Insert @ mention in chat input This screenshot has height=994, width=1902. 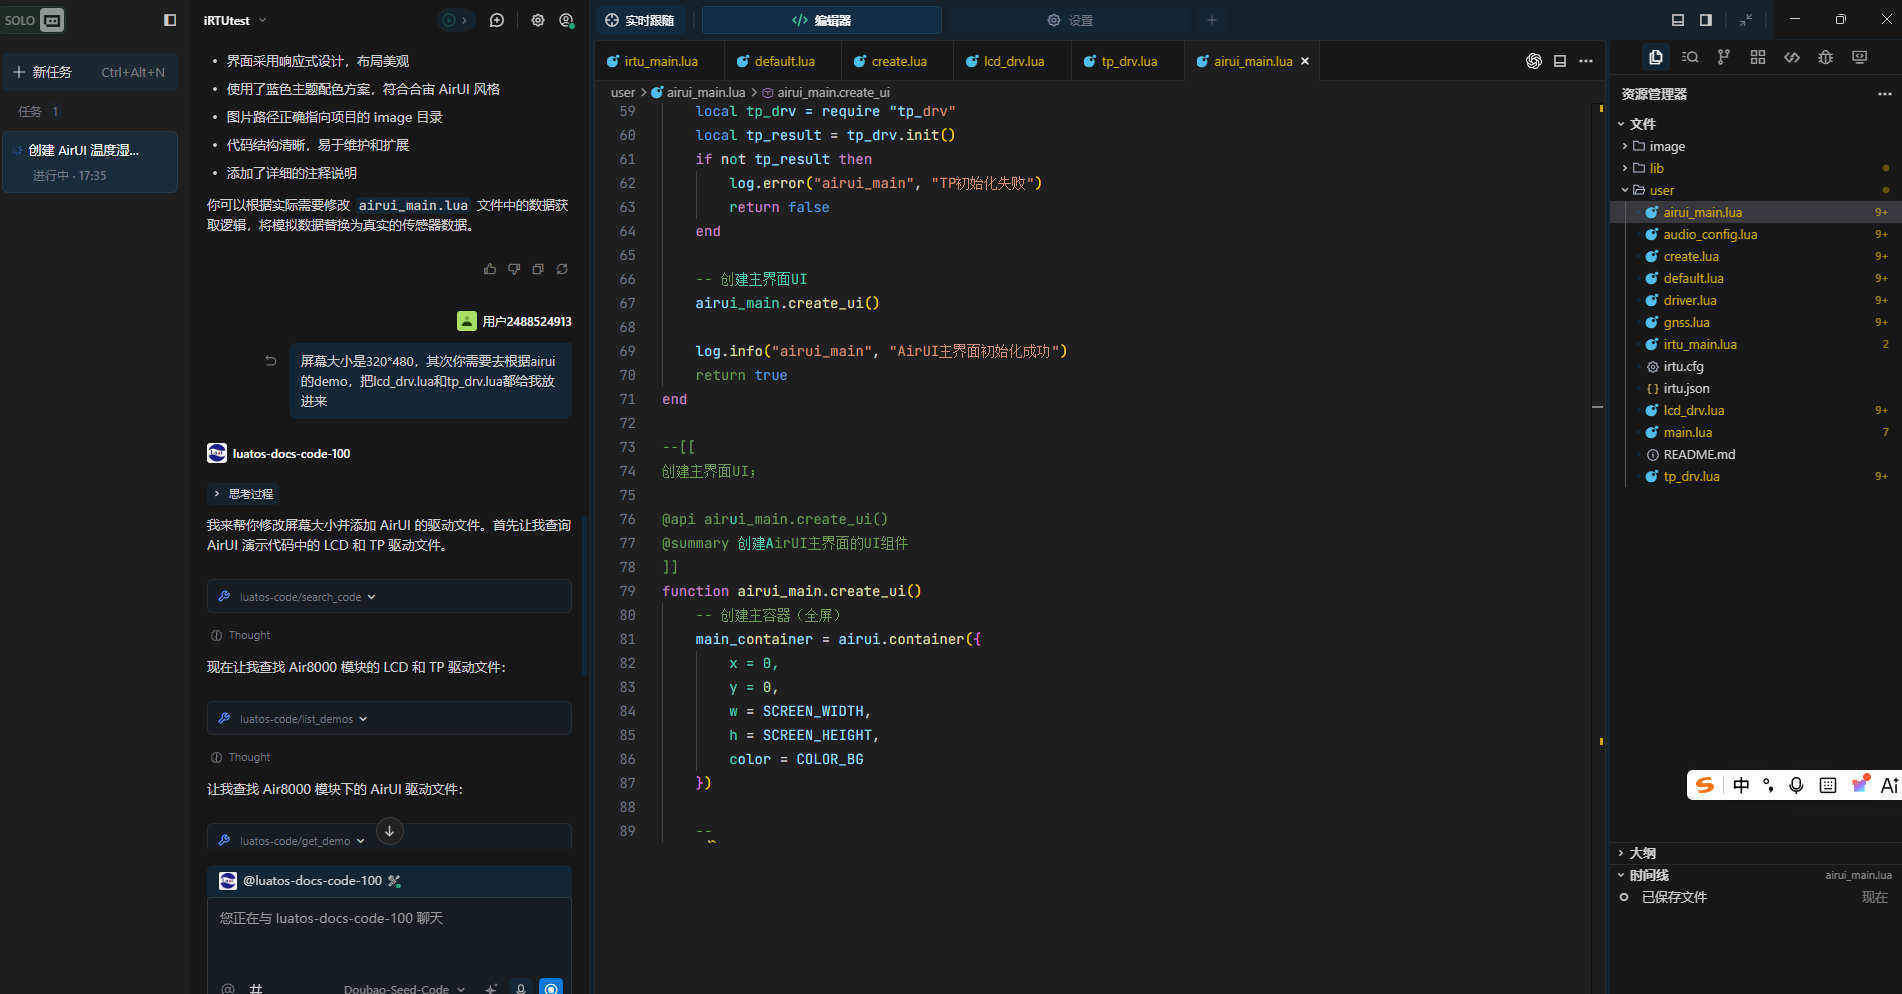point(228,988)
